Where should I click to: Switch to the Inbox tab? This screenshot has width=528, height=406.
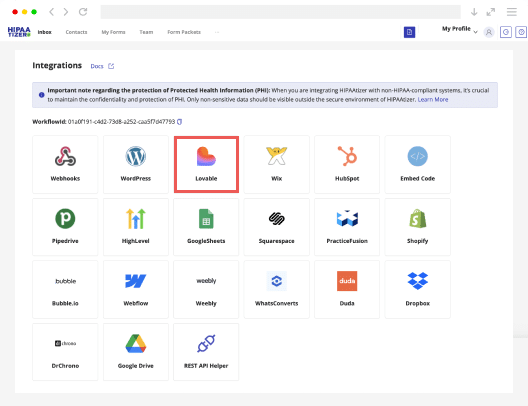44,32
